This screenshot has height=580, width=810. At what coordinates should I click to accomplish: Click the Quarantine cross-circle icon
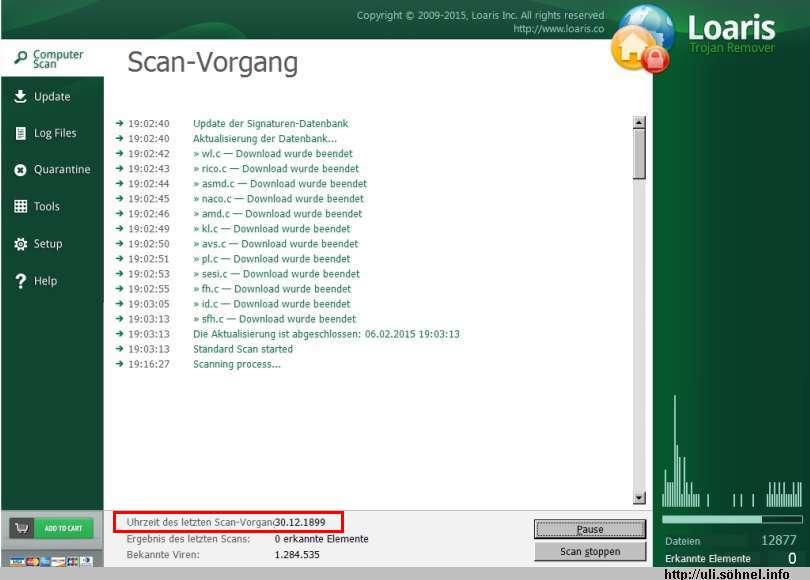point(20,170)
